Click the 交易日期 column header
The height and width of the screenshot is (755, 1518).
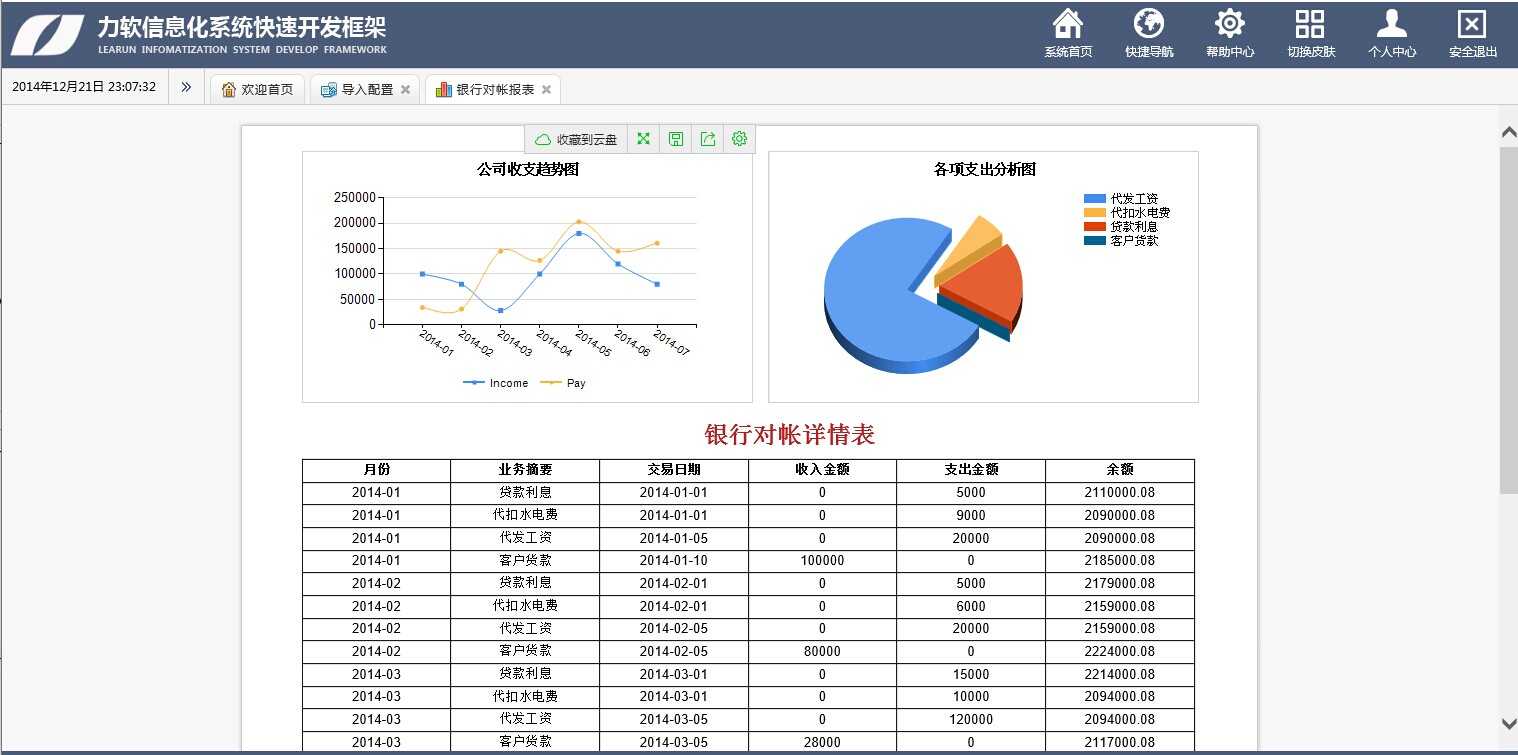674,470
